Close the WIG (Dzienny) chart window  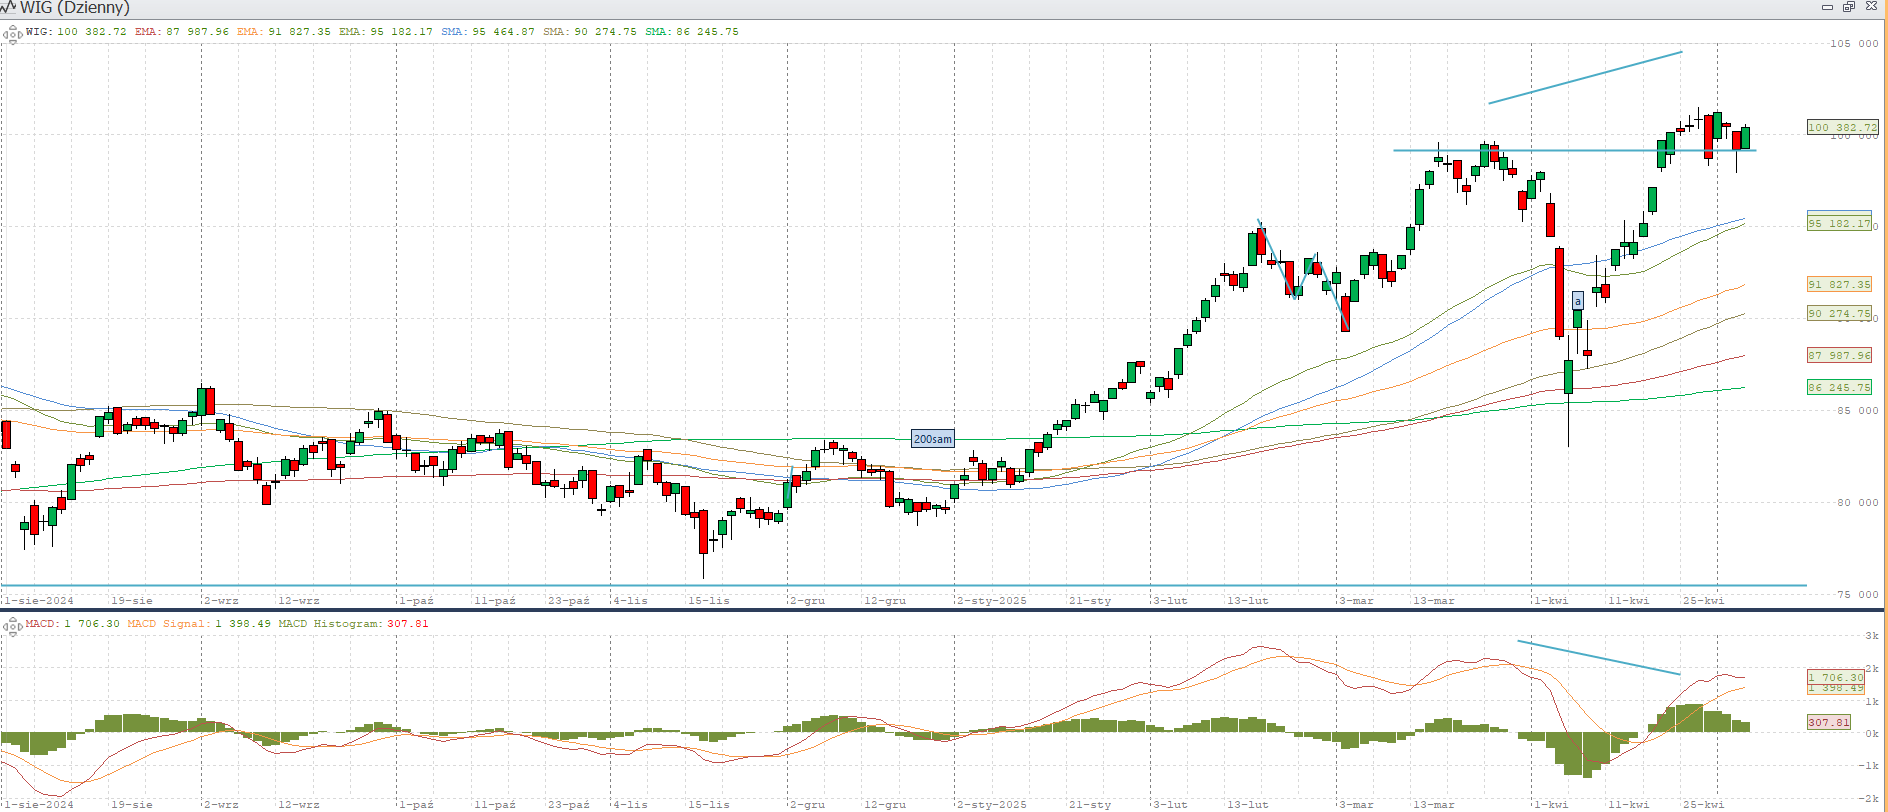click(x=1869, y=7)
